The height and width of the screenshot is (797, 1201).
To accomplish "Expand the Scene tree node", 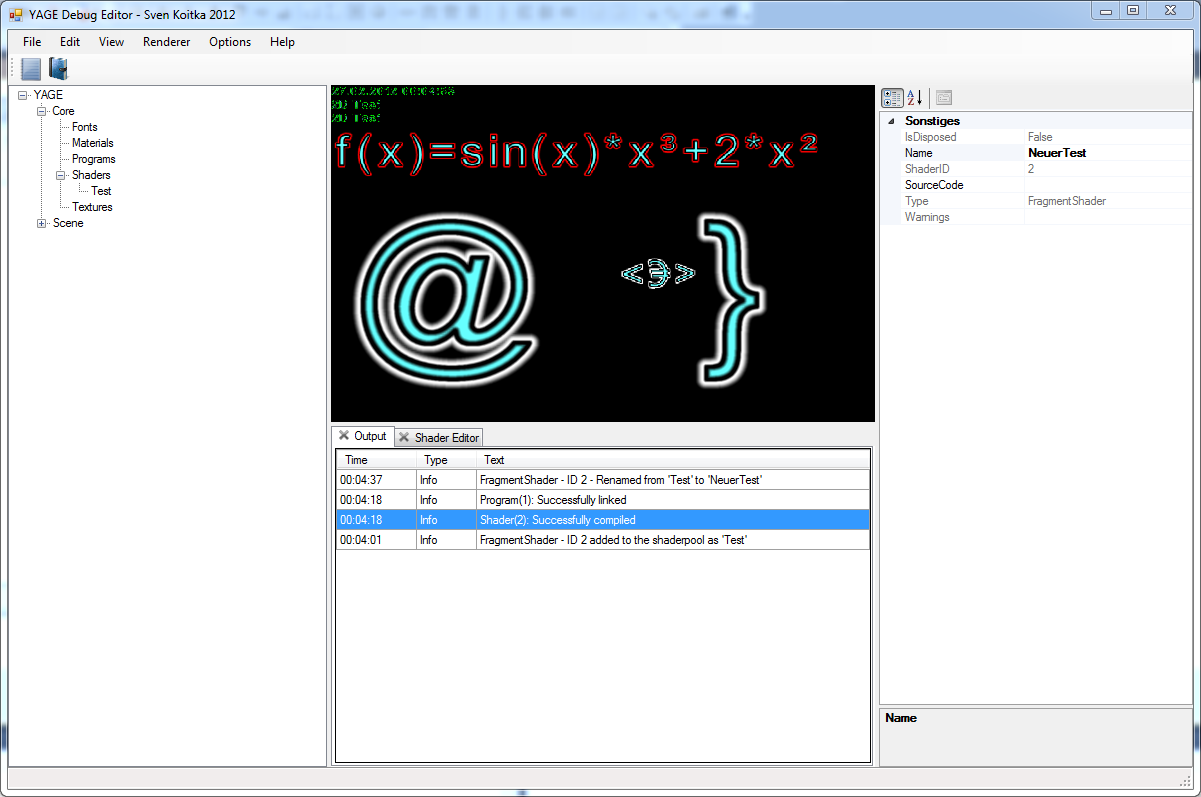I will pos(42,223).
